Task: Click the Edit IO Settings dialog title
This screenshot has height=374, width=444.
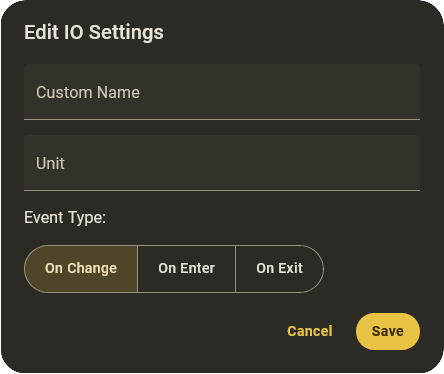Action: pyautogui.click(x=94, y=32)
